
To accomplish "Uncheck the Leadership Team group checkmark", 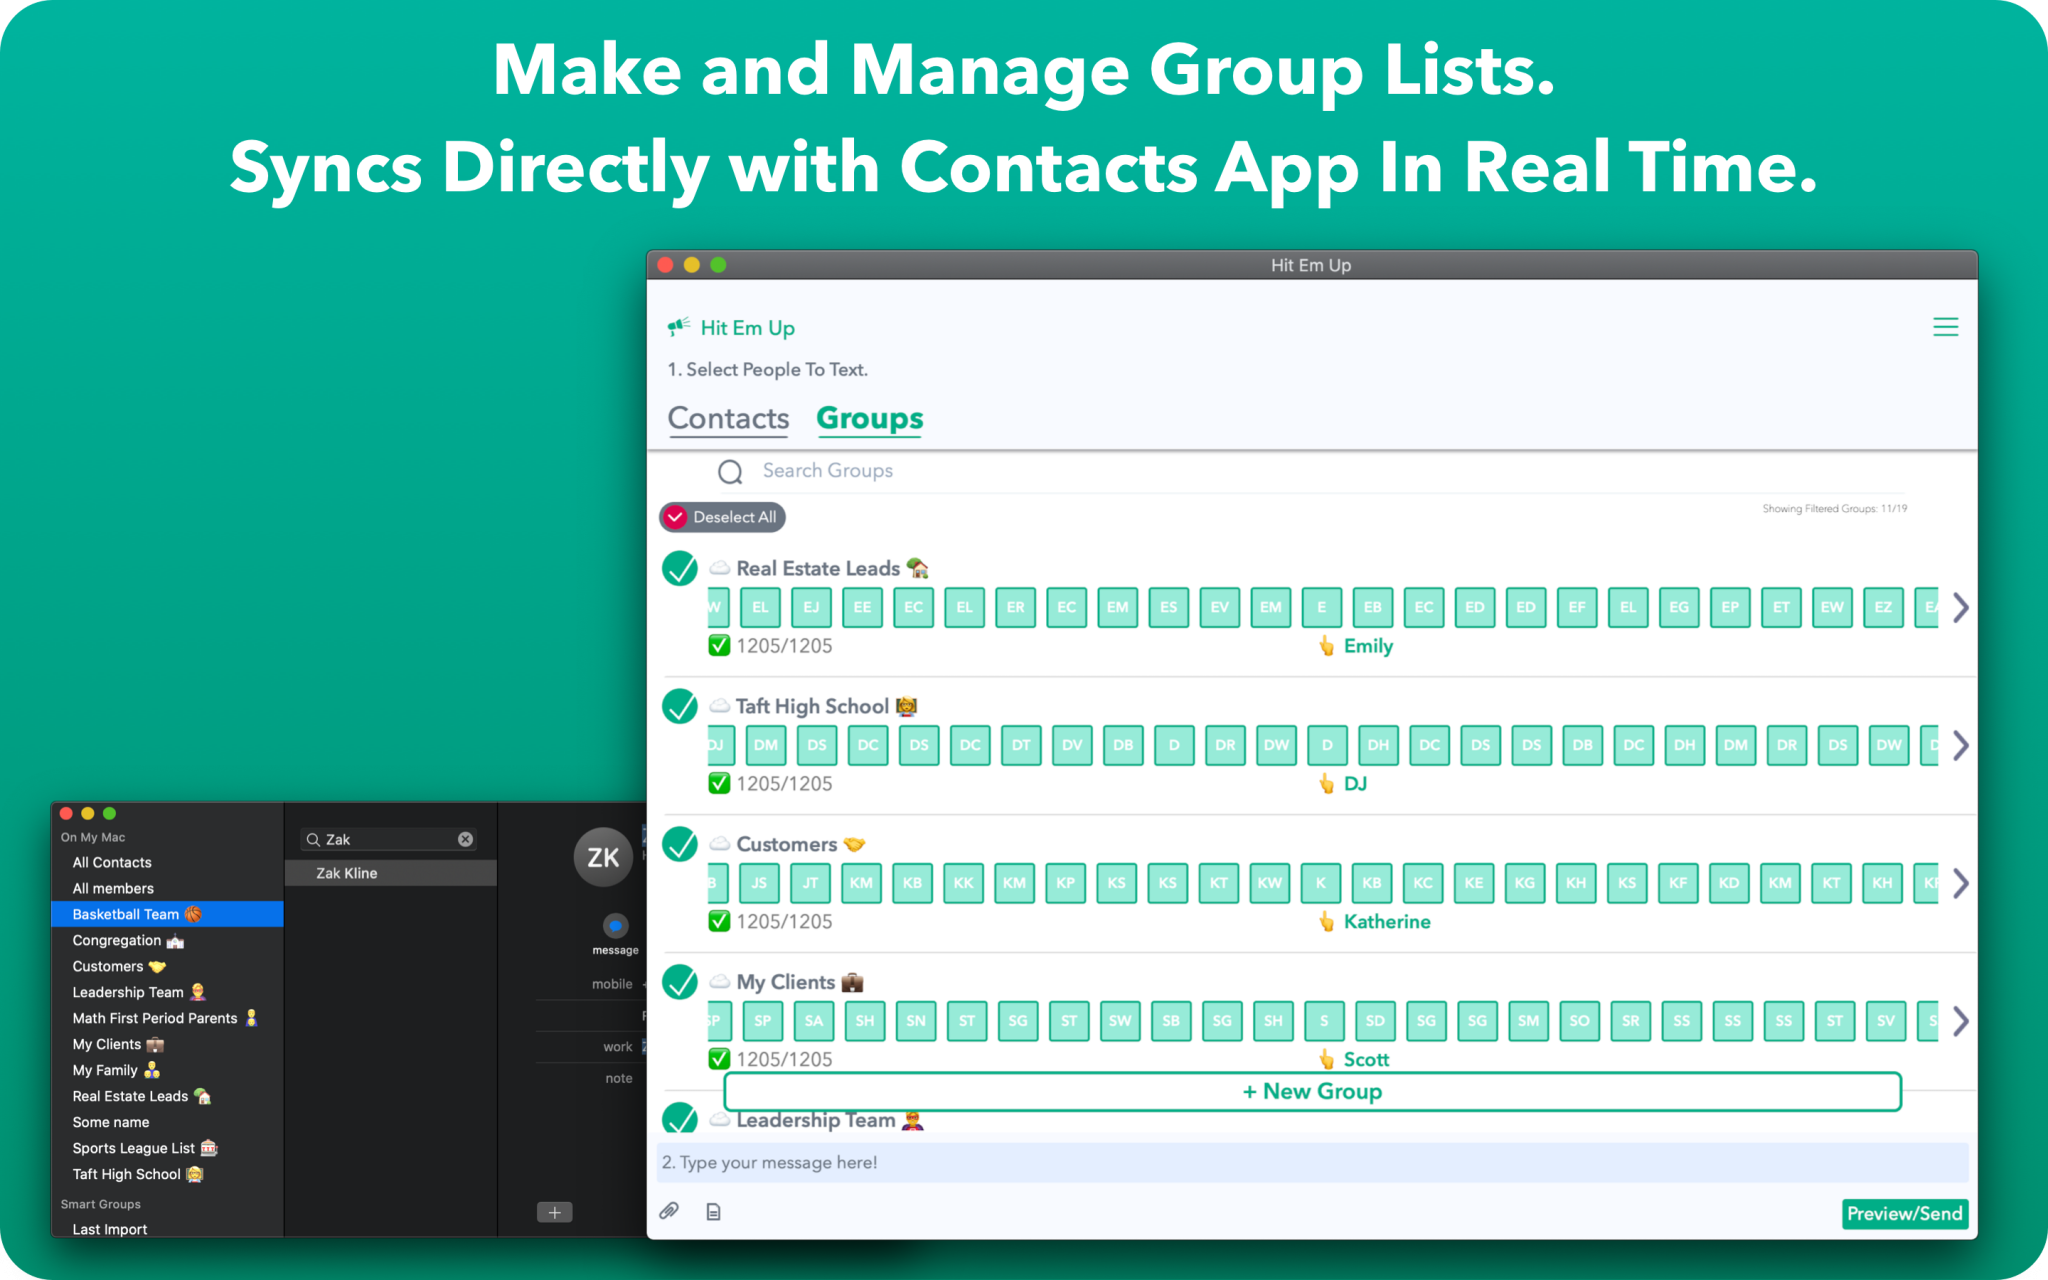I will [x=680, y=1117].
